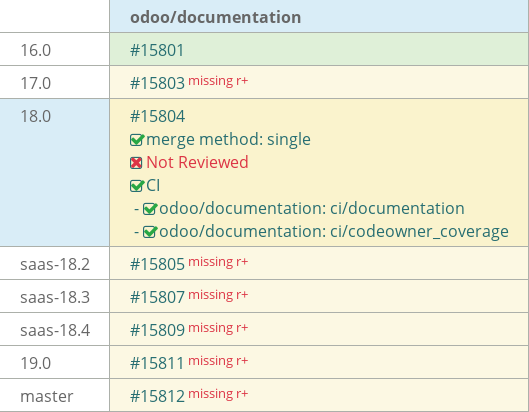Select the 19.0 branch cell
The image size is (529, 412).
(x=55, y=362)
